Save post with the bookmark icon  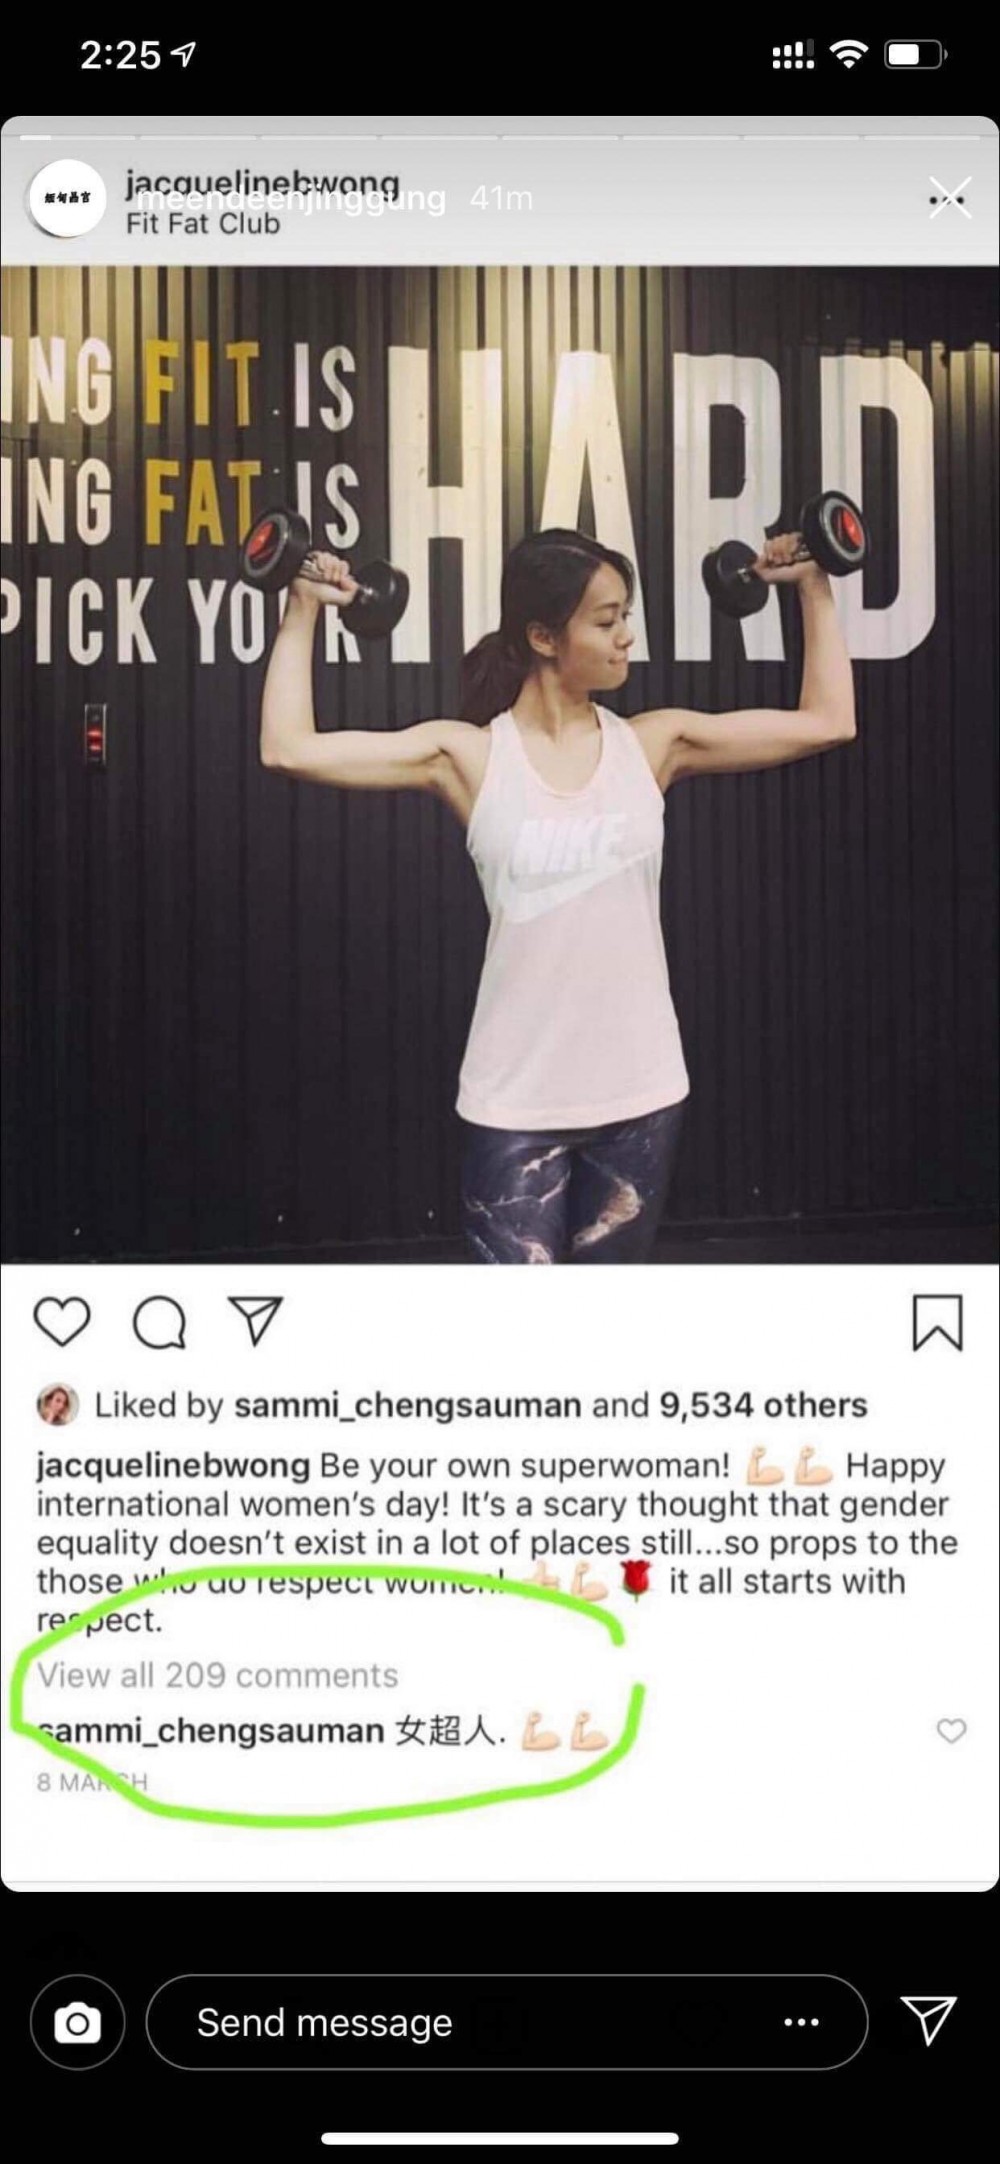pos(937,1323)
